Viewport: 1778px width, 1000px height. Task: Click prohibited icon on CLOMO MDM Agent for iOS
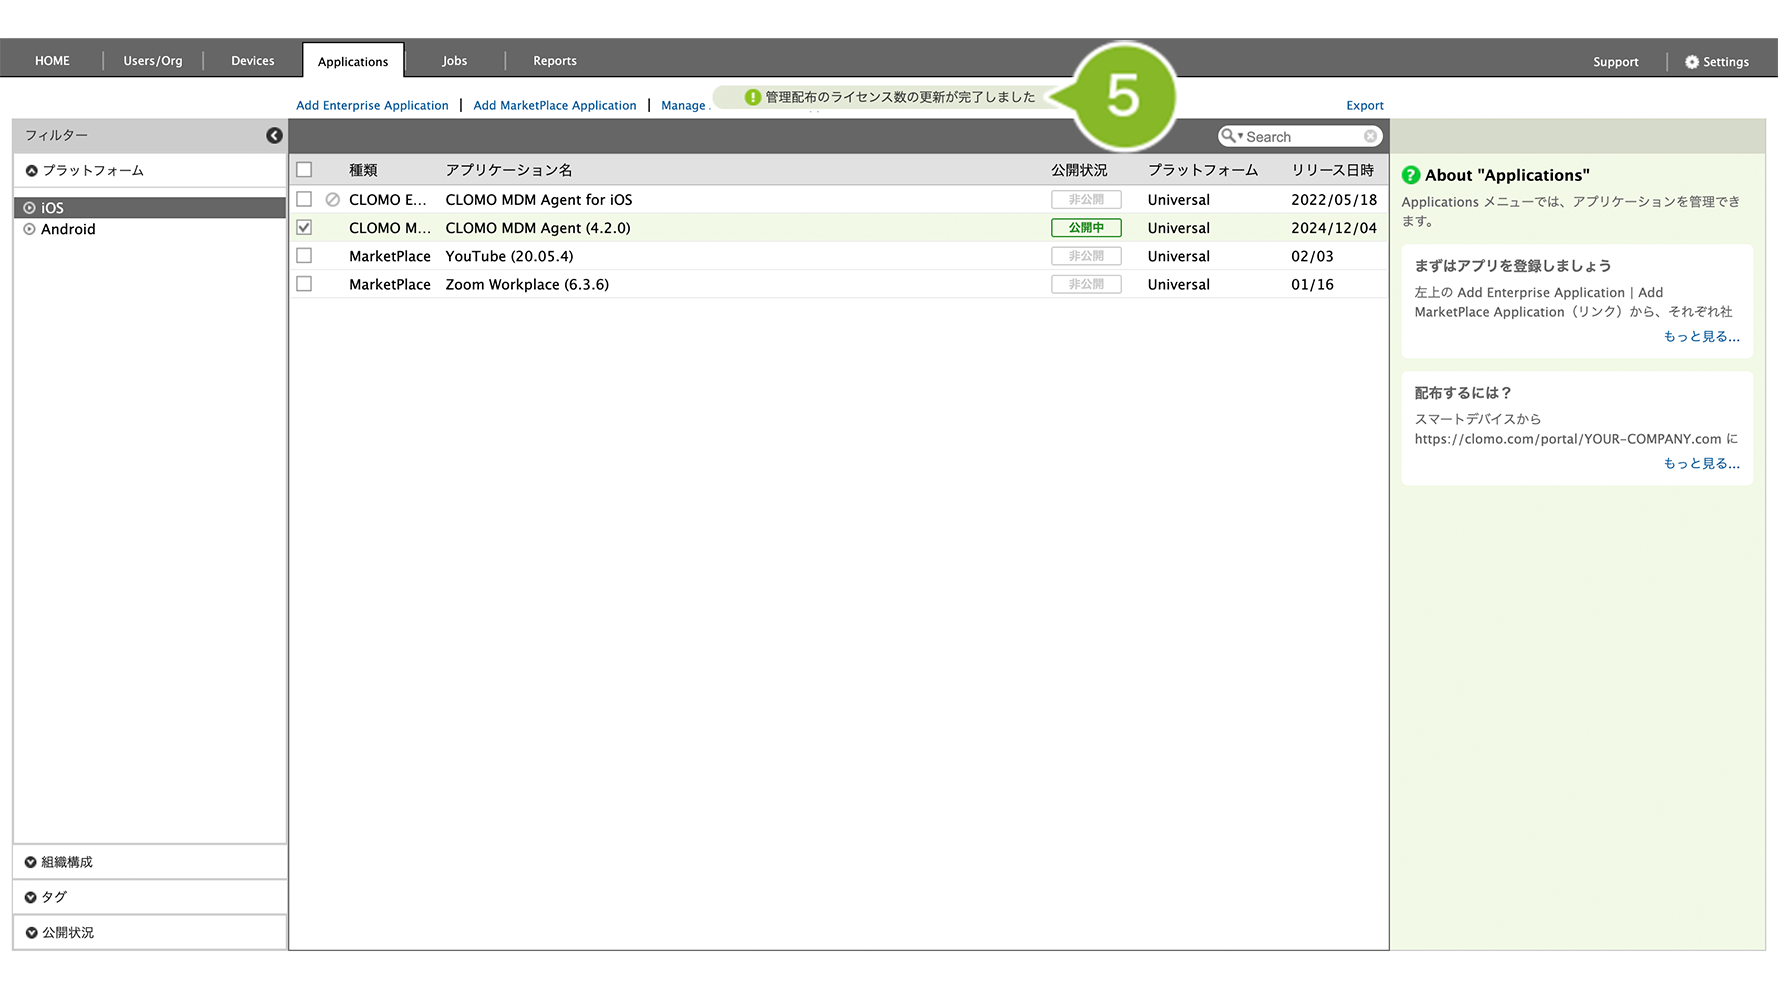tap(333, 200)
